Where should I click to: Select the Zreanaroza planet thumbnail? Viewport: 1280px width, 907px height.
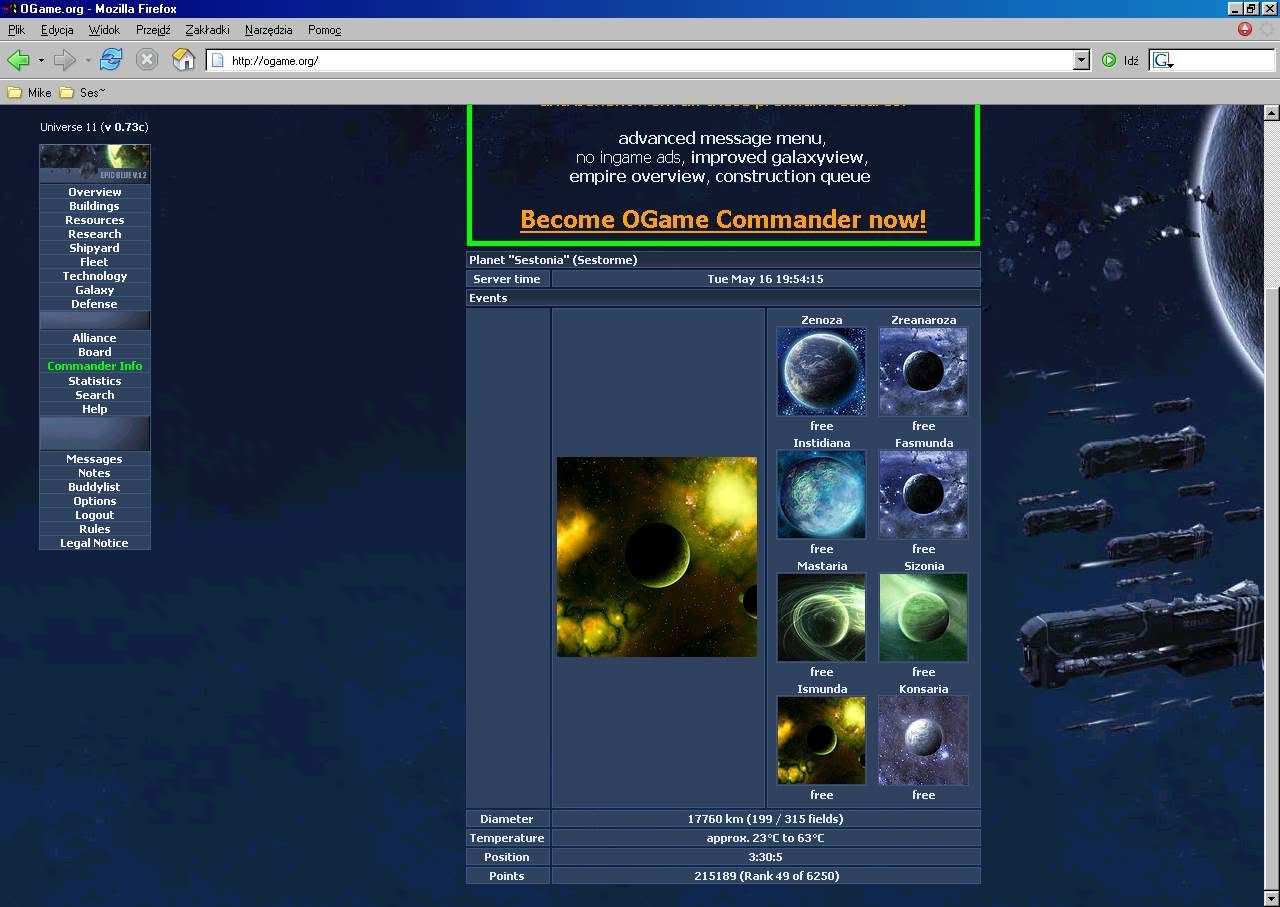click(924, 371)
